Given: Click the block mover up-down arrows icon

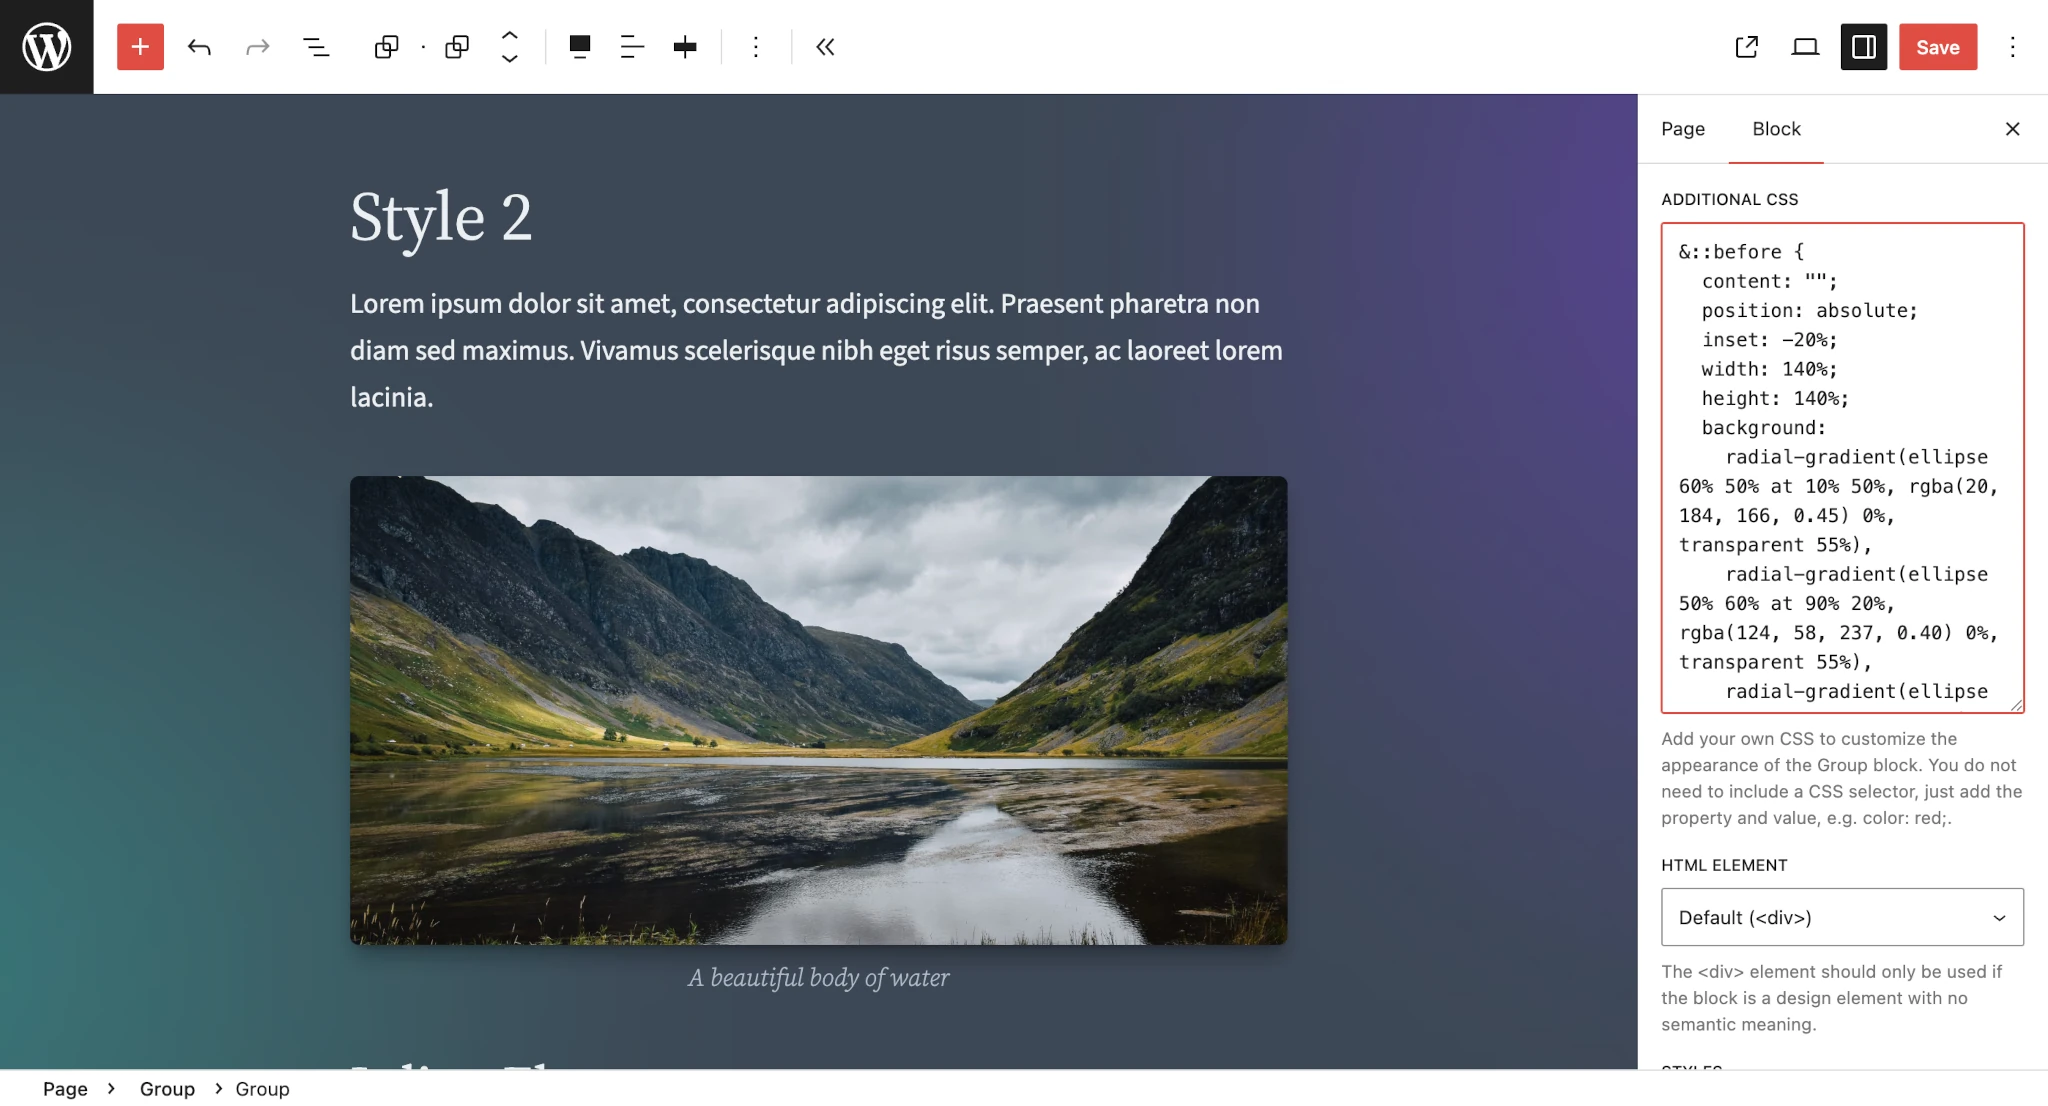Looking at the screenshot, I should [509, 46].
